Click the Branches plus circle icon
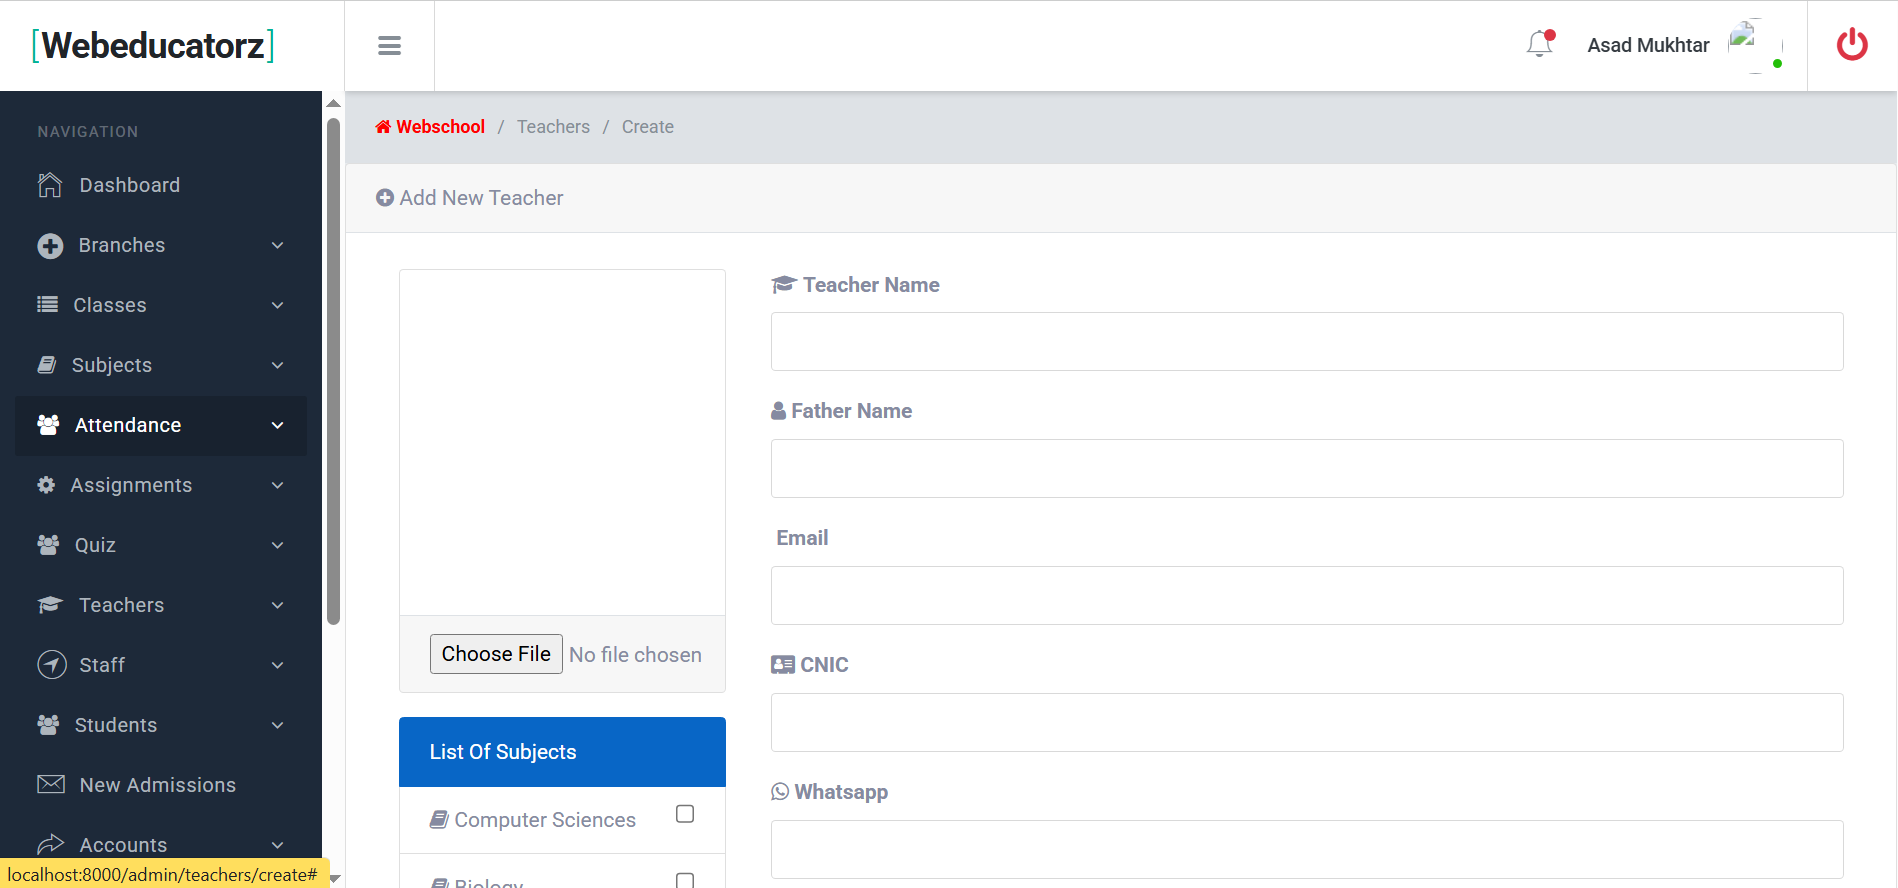The height and width of the screenshot is (888, 1898). (x=50, y=246)
